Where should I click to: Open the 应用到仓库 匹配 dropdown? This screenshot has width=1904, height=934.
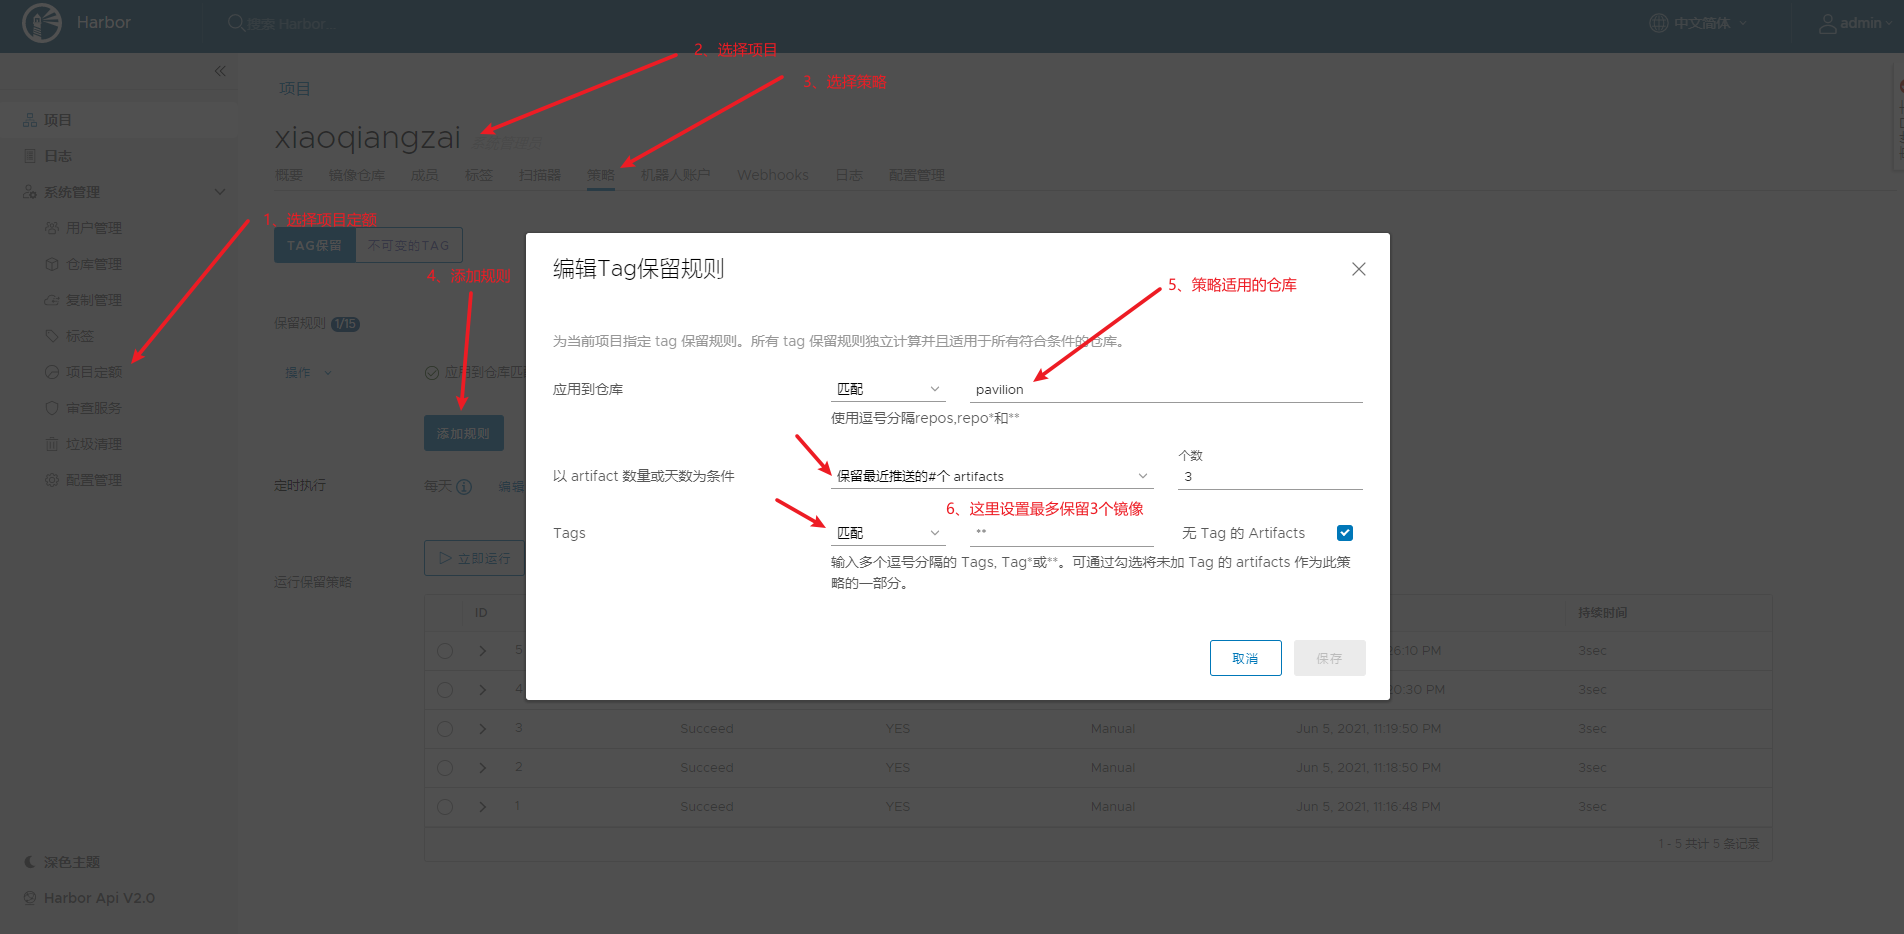click(888, 389)
